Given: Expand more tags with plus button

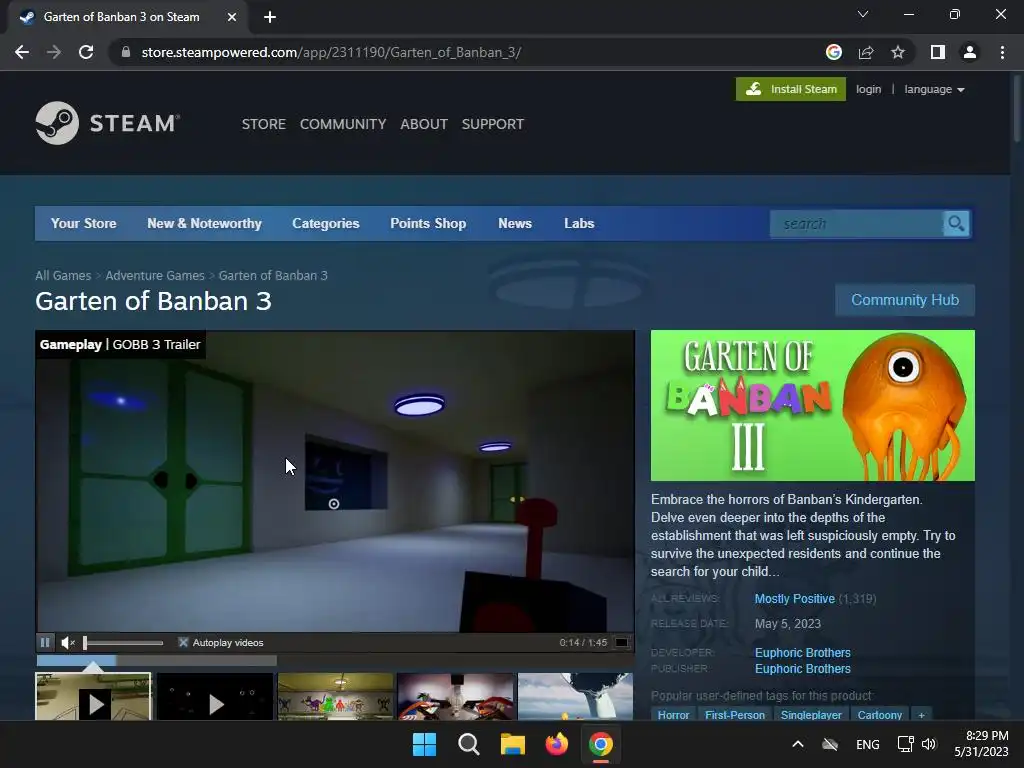Looking at the screenshot, I should (921, 714).
